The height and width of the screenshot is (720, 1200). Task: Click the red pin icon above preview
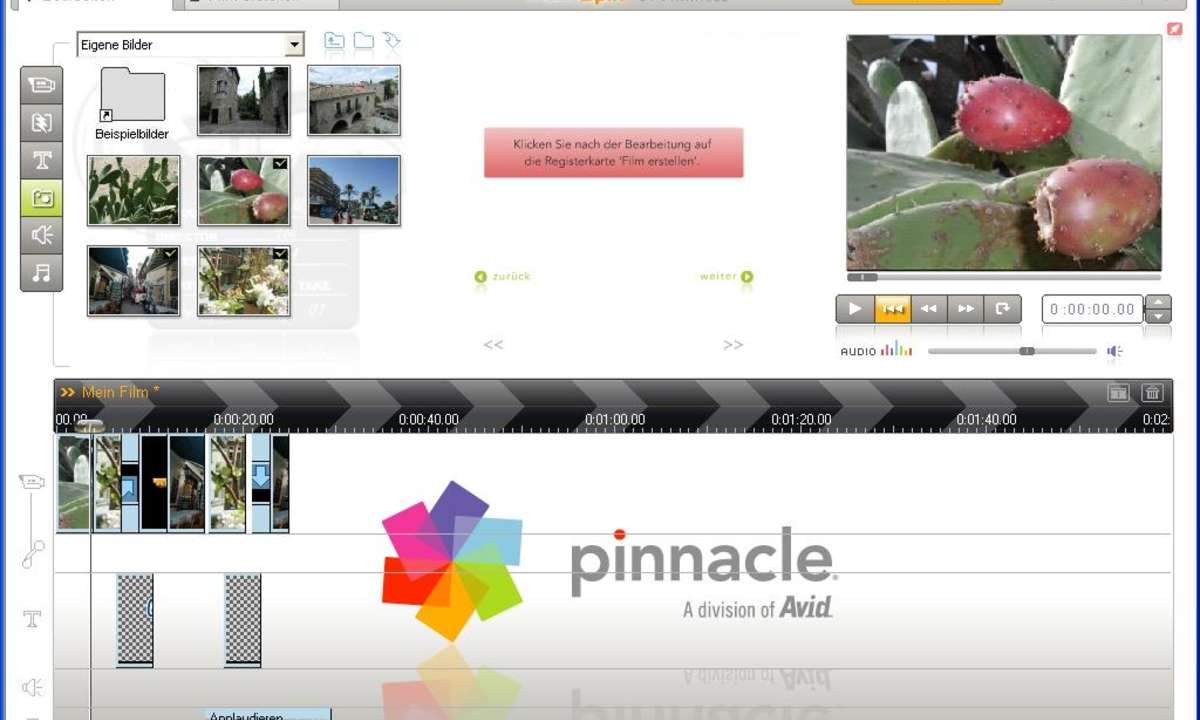click(1174, 29)
